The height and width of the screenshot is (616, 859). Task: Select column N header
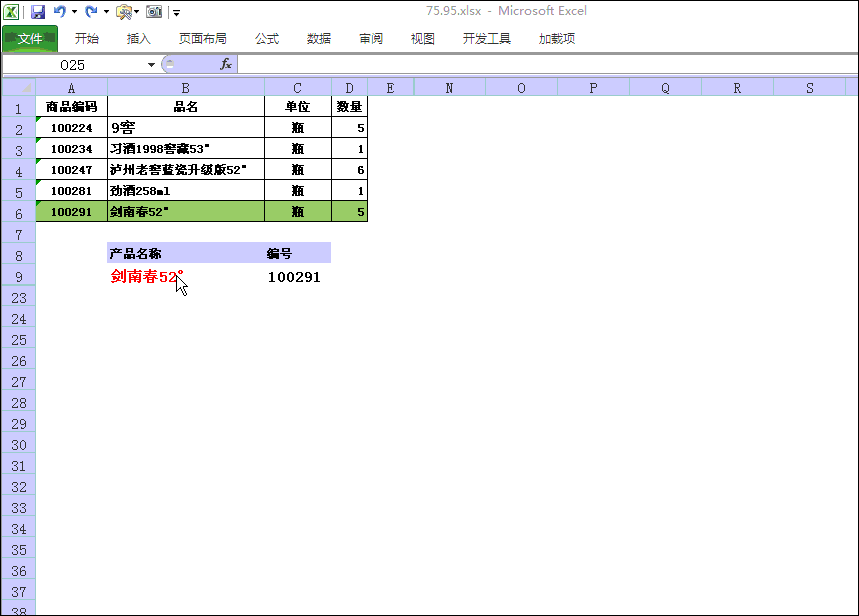coord(450,88)
